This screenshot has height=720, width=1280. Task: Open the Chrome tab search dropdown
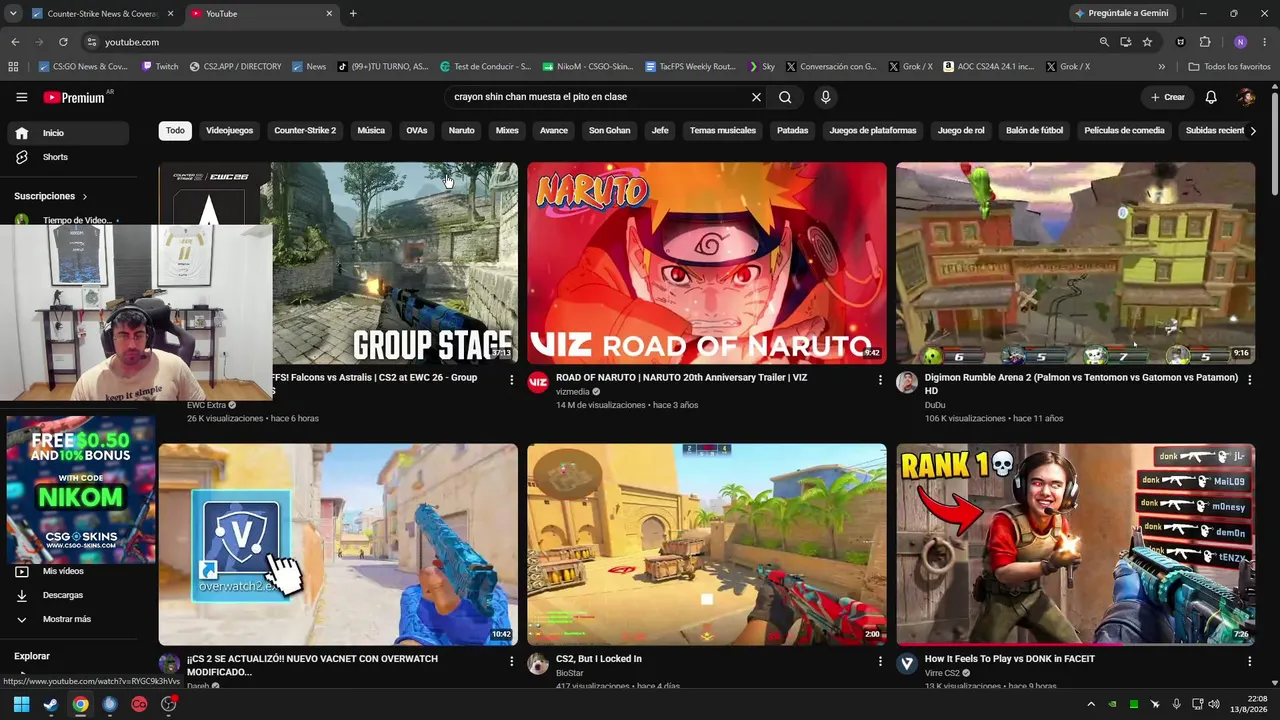pos(13,13)
